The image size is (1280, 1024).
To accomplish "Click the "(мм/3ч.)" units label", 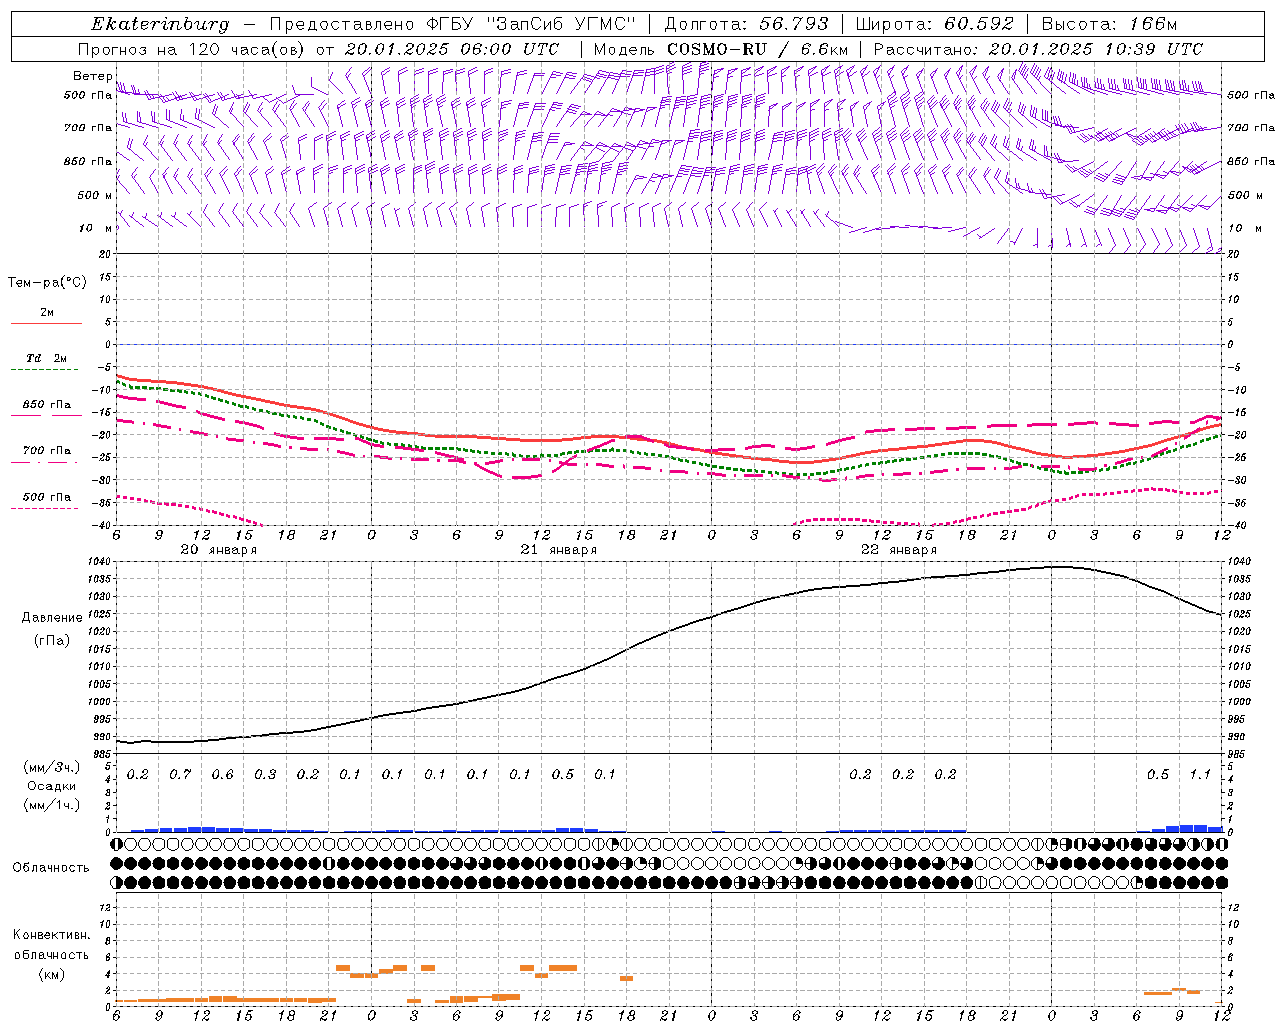I will point(52,767).
